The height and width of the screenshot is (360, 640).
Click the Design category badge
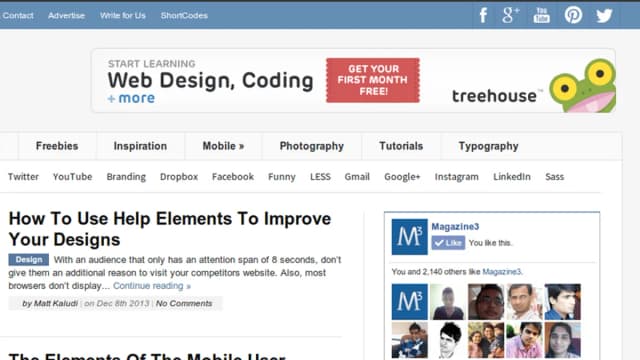pyautogui.click(x=29, y=260)
